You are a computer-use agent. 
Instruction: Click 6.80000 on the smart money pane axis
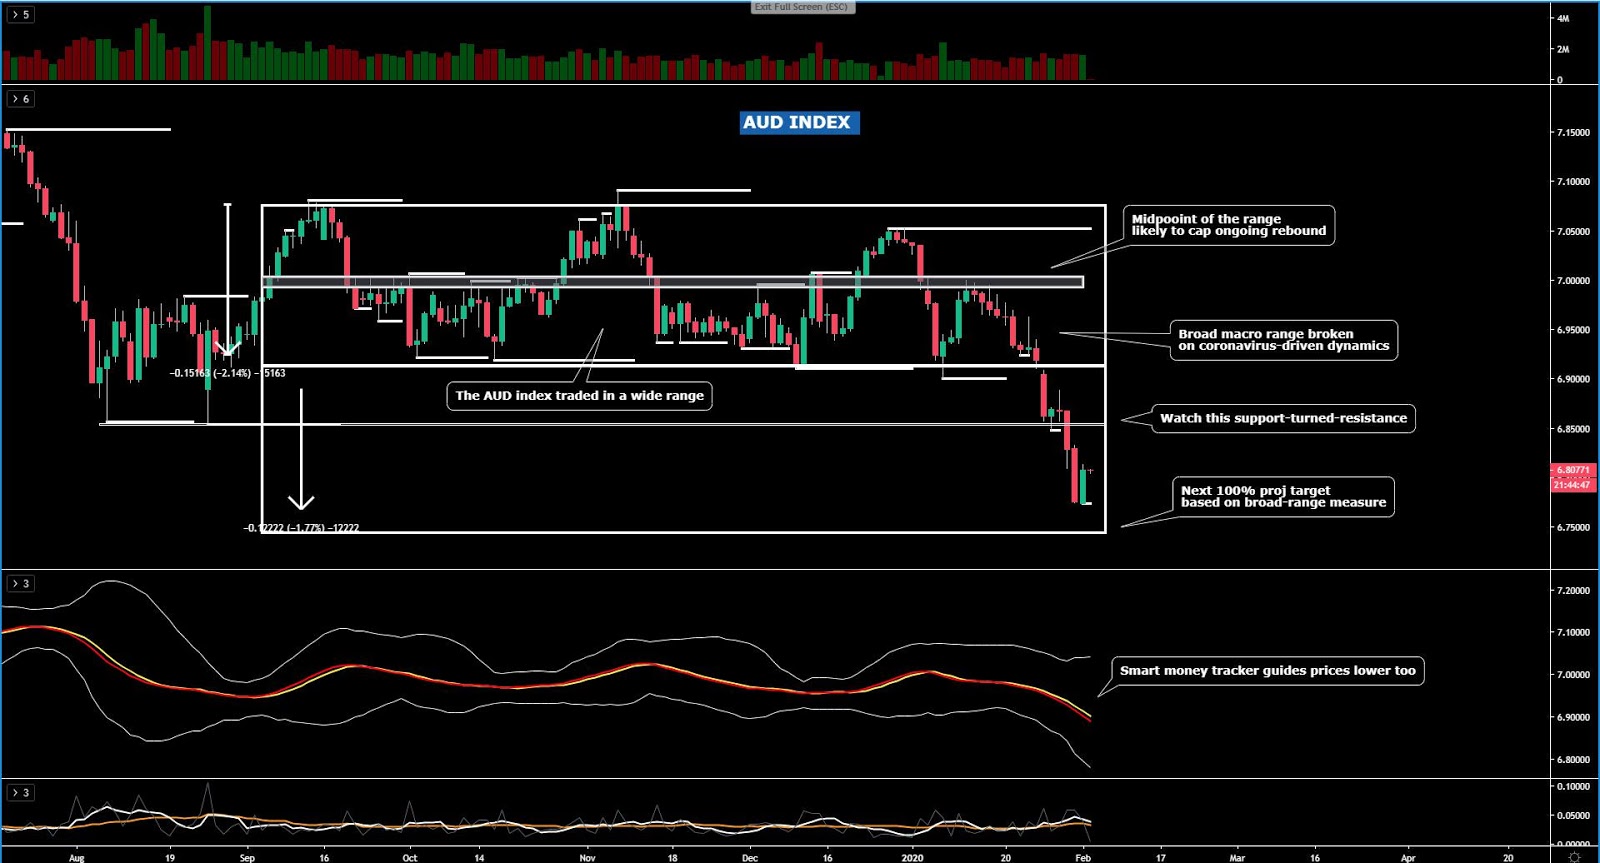coord(1573,760)
